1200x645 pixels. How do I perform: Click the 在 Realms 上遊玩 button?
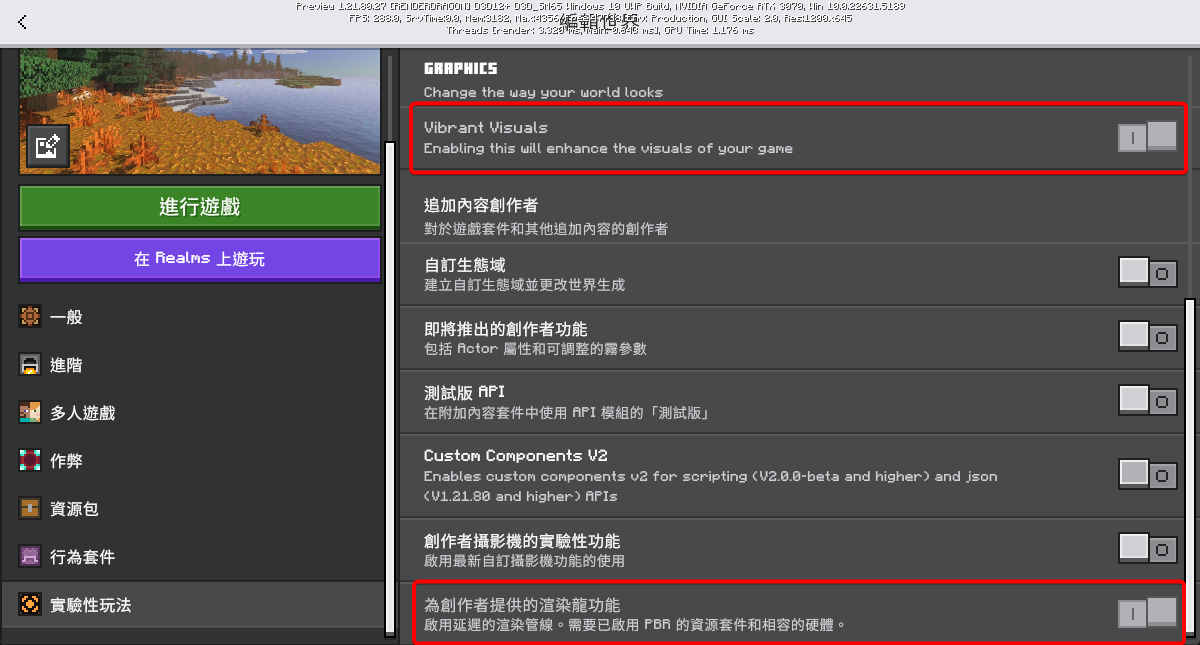(x=199, y=258)
